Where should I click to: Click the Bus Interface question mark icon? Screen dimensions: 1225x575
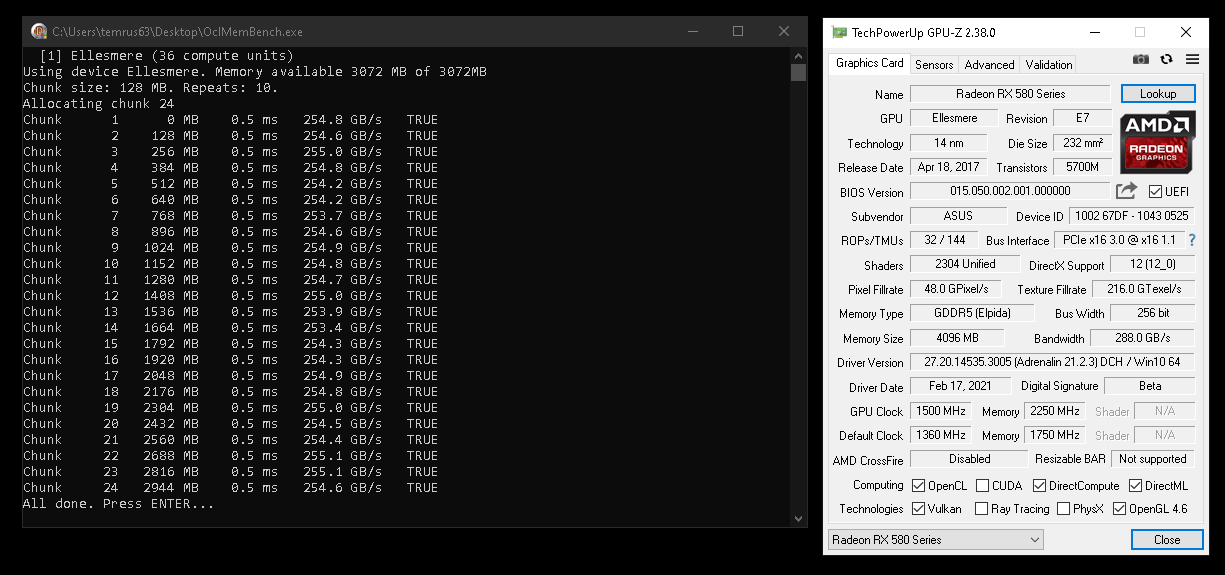[1192, 240]
